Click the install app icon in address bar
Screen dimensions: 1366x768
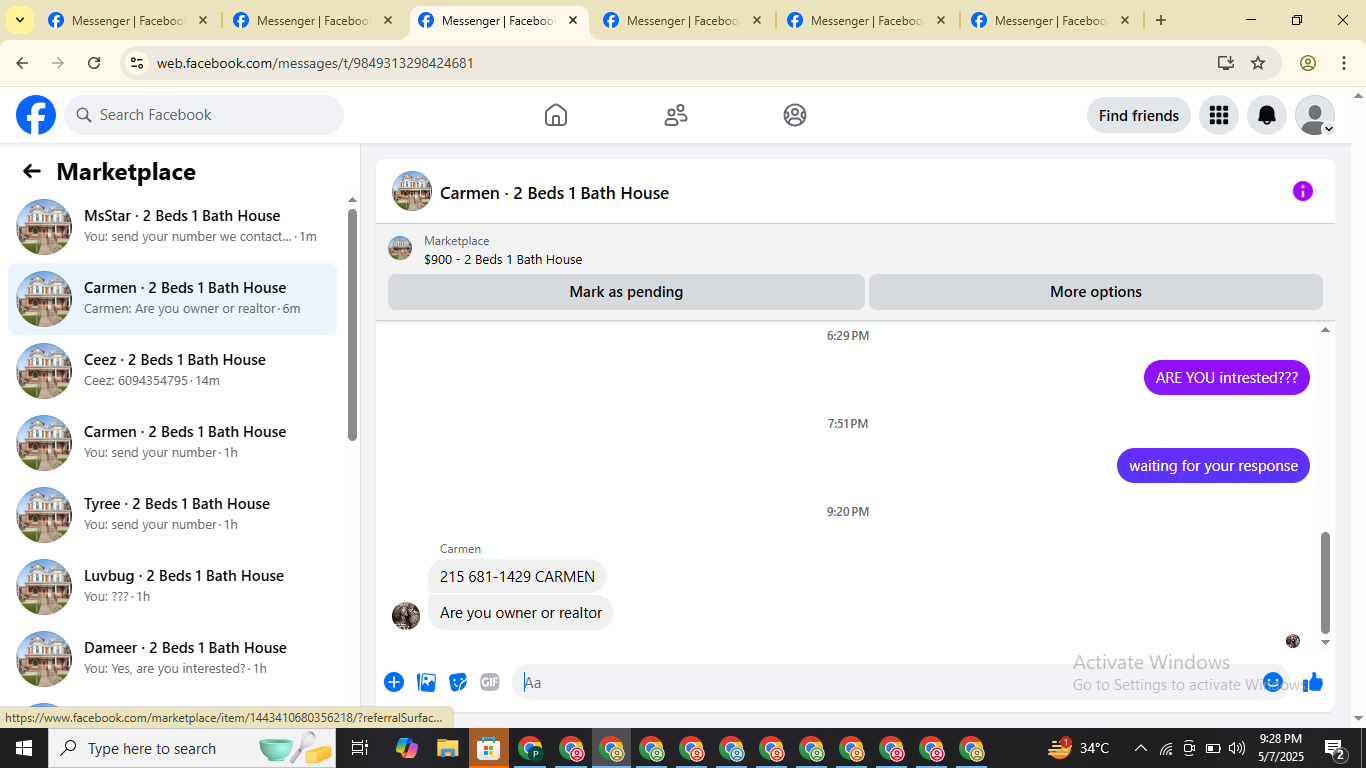click(x=1226, y=63)
